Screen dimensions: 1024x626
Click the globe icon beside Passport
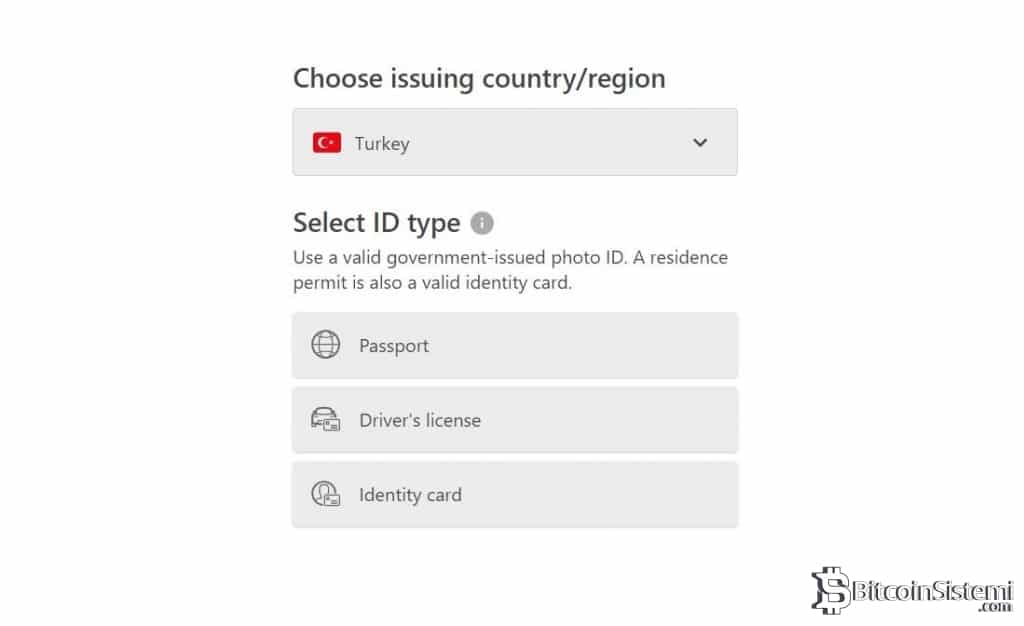coord(326,345)
